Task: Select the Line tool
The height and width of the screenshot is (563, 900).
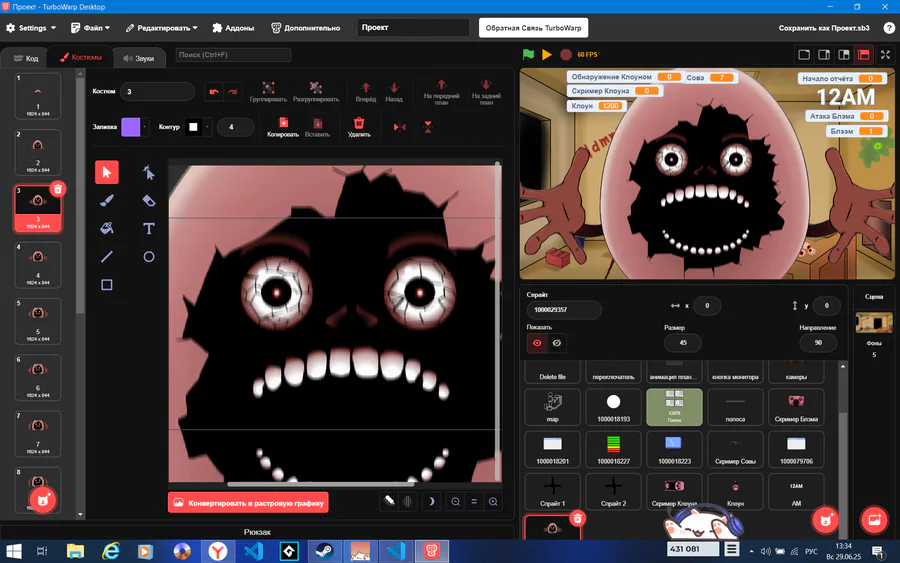Action: (x=107, y=257)
